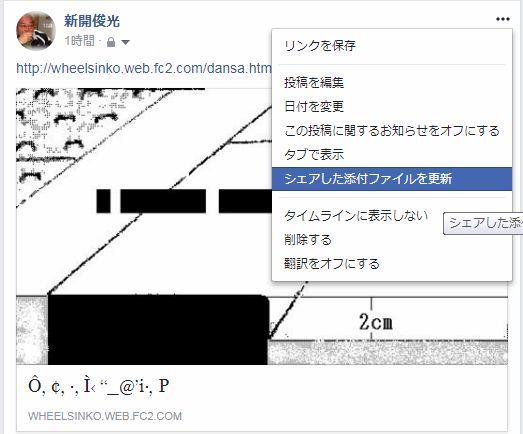Open the wheelsinko.web.fc2.com/dansa.htm link
The image size is (523, 434).
(144, 68)
